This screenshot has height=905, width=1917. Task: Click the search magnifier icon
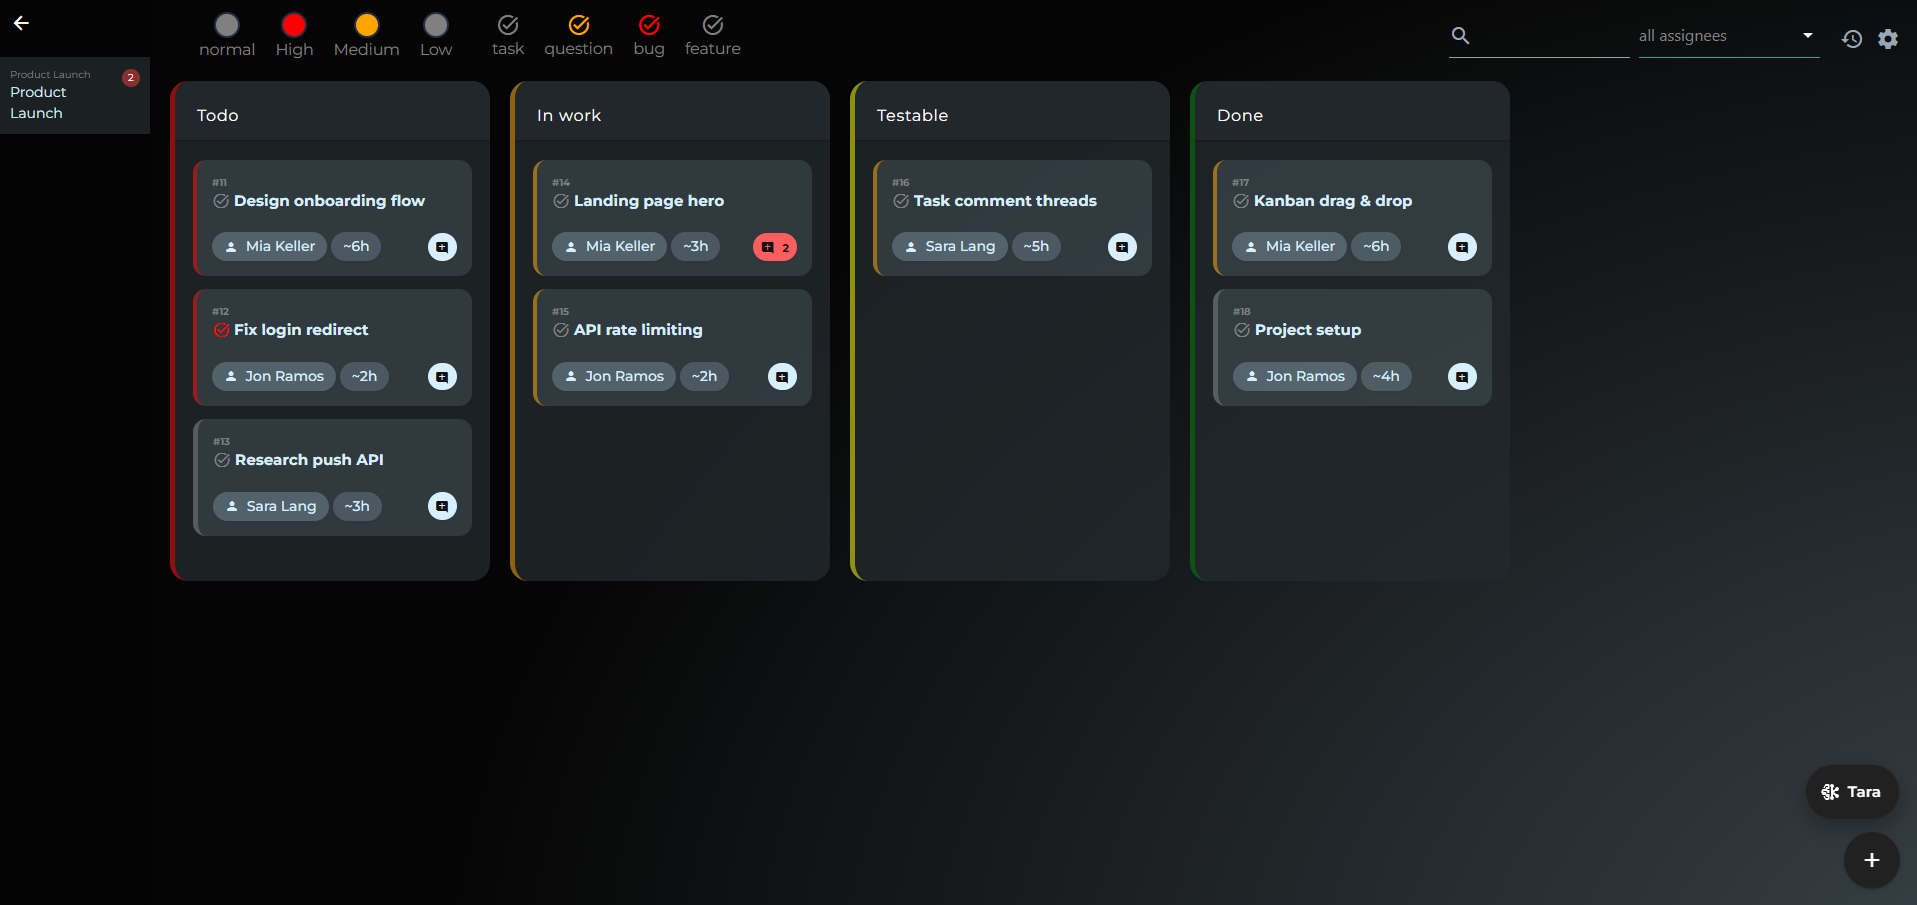pos(1460,36)
